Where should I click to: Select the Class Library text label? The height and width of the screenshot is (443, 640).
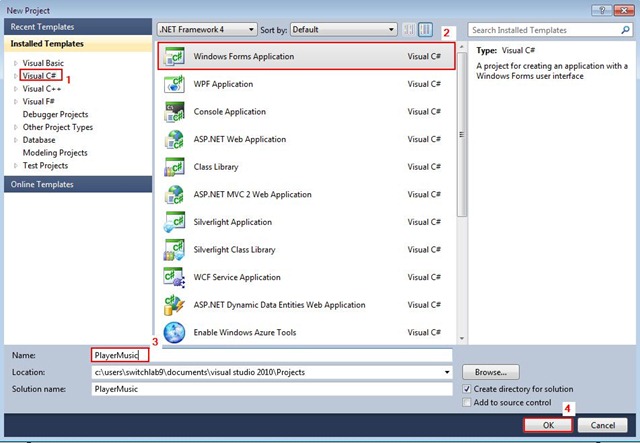[x=216, y=167]
